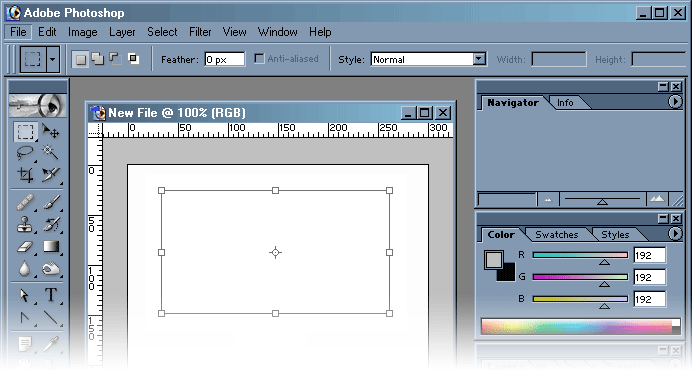Open the Style dropdown showing Normal
Viewport: 692px width, 379px height.
(x=428, y=59)
